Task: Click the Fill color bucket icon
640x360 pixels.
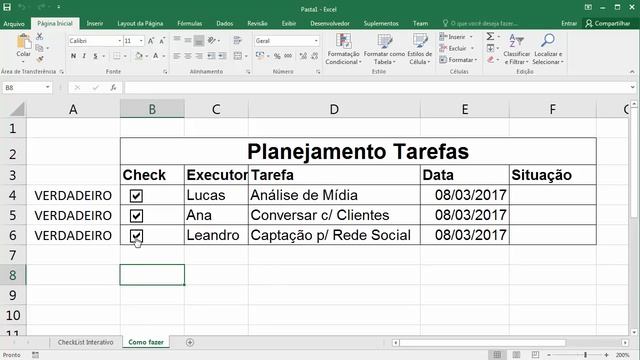Action: coord(139,56)
